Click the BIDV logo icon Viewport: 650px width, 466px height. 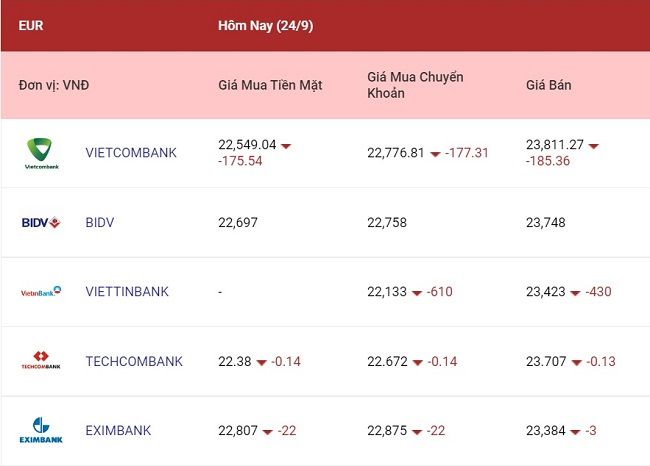(41, 223)
